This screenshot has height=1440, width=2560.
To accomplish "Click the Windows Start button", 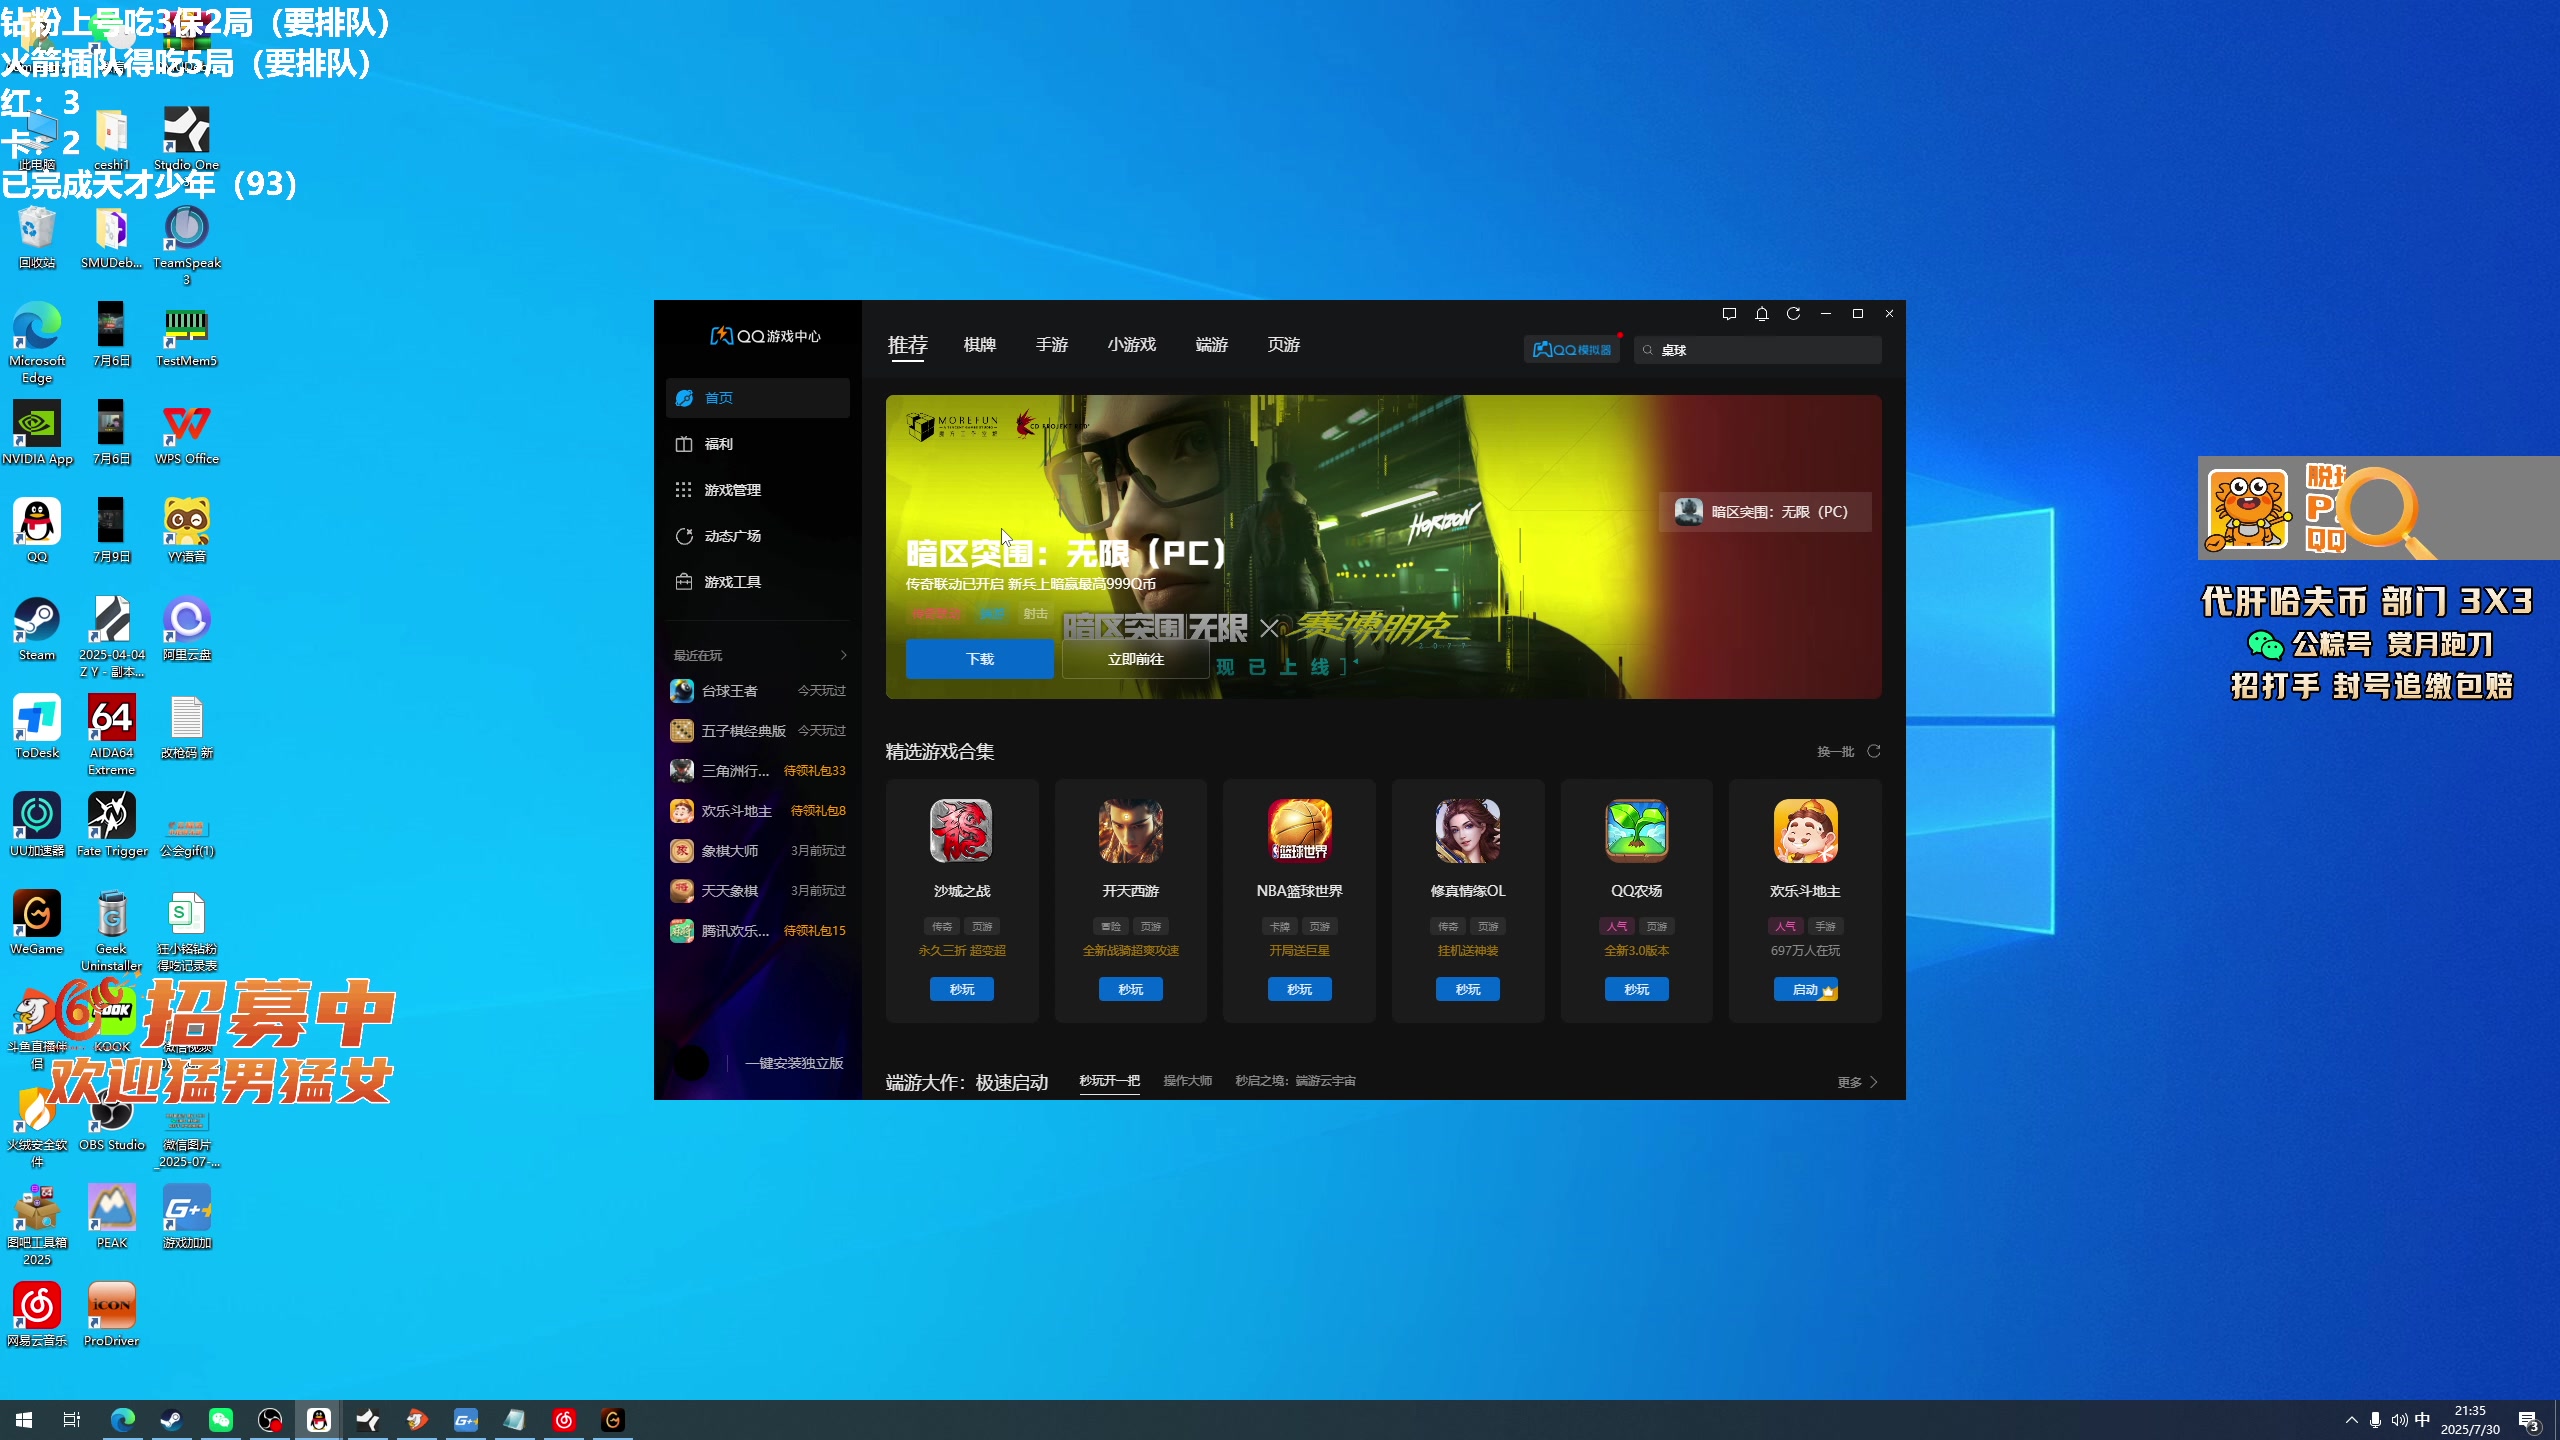I will (x=24, y=1420).
